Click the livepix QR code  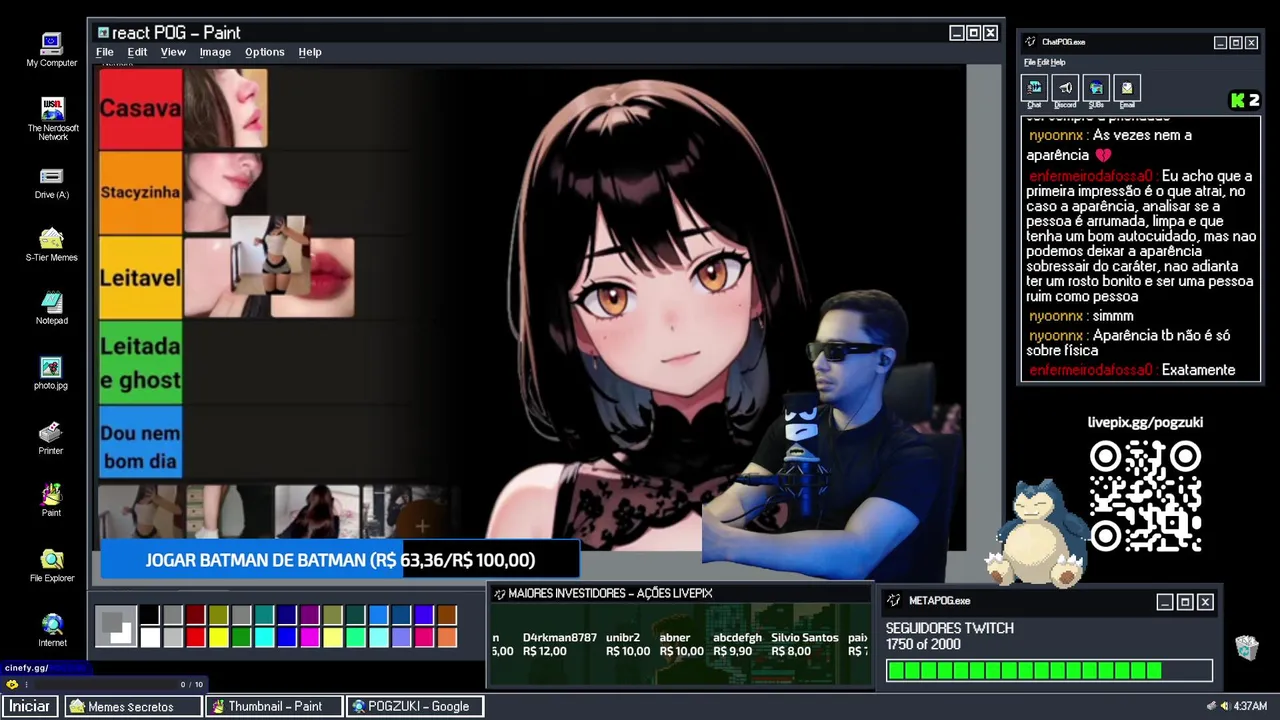coord(1146,497)
